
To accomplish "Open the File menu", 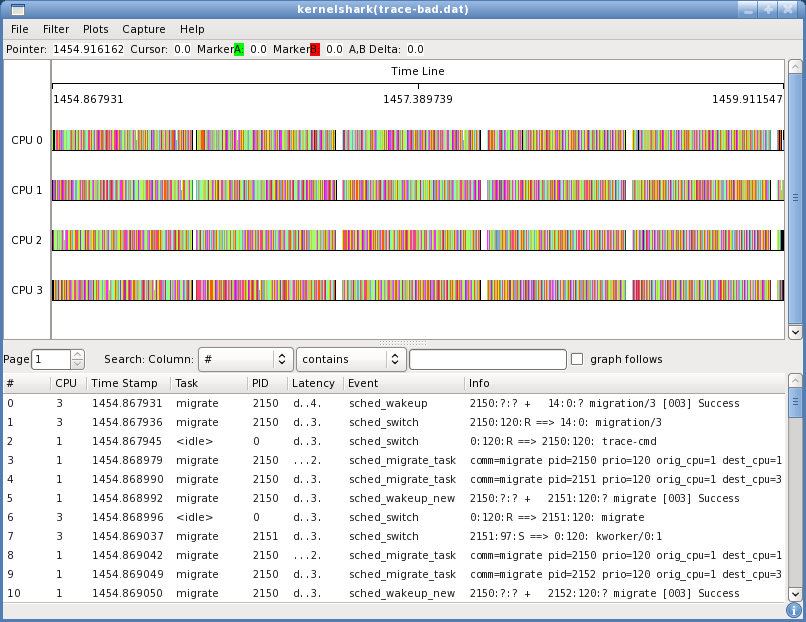I will click(20, 30).
